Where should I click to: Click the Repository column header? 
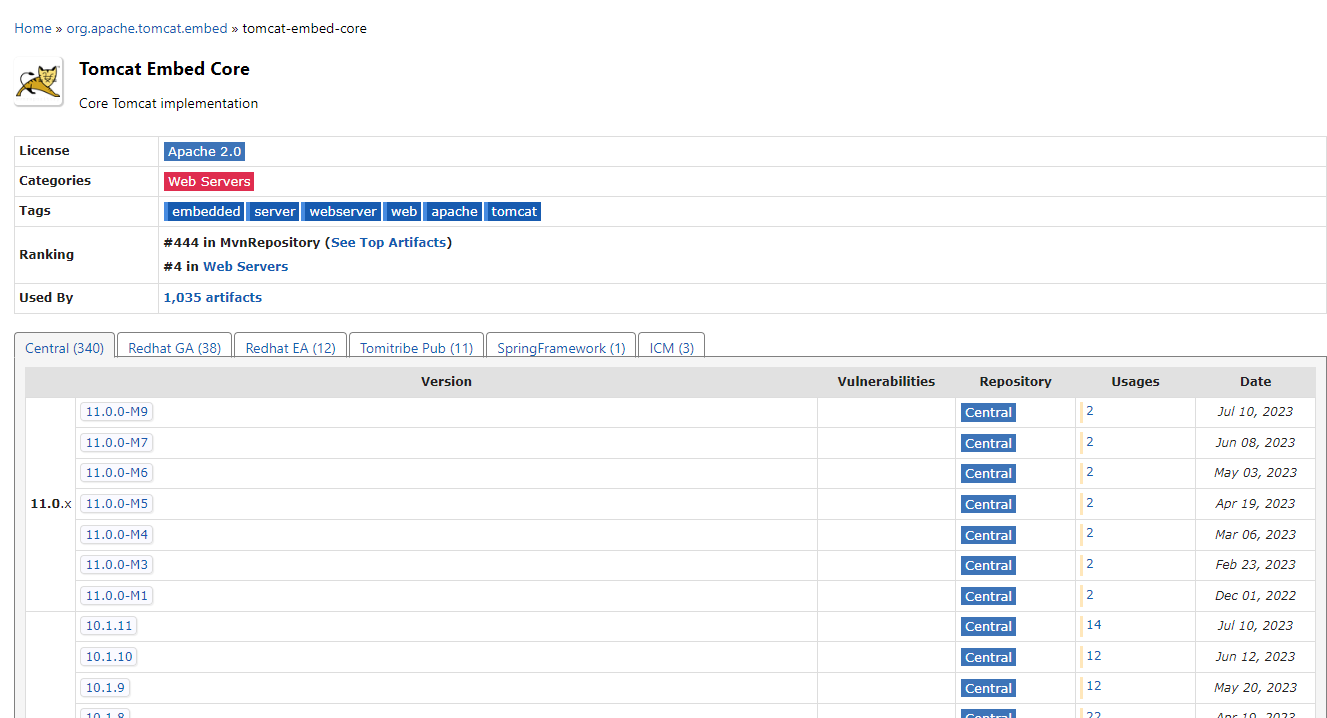click(1015, 381)
